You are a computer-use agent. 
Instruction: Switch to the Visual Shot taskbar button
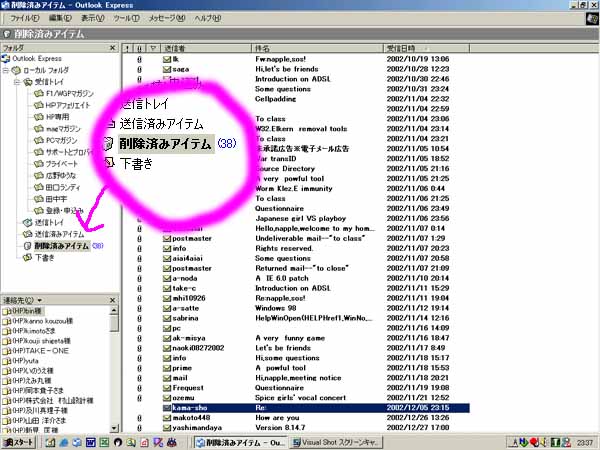[x=335, y=443]
